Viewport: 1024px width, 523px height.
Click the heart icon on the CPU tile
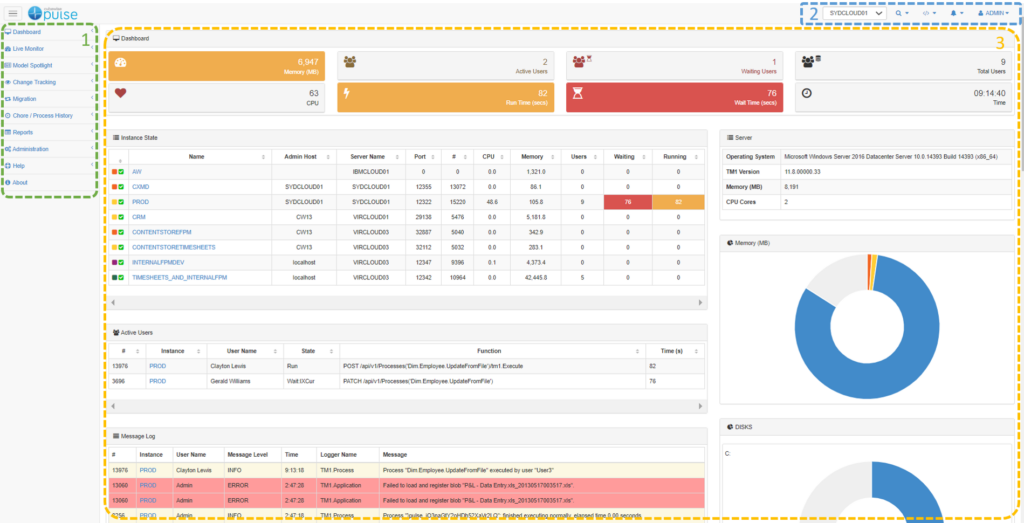(122, 96)
